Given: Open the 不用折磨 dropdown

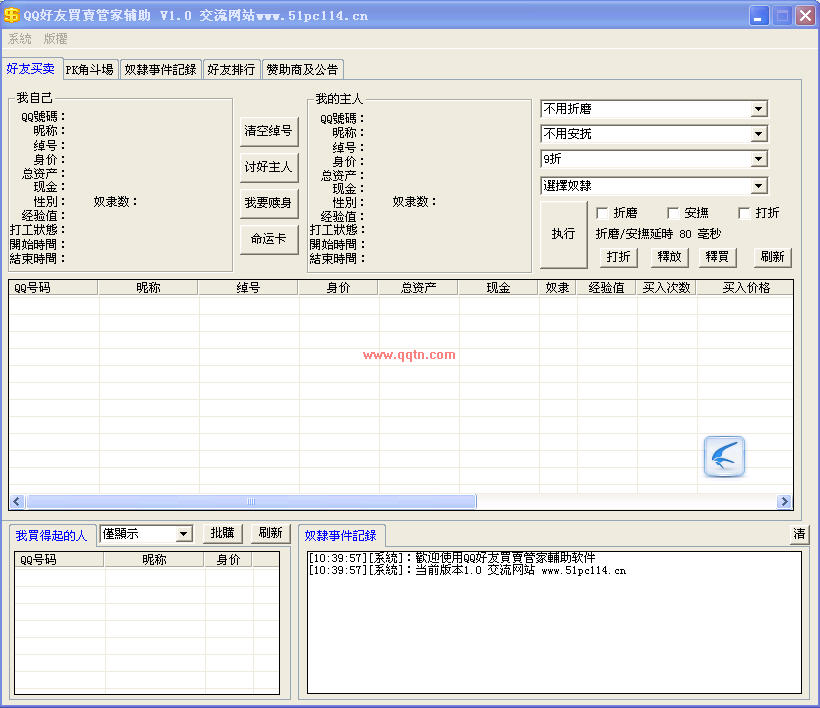Looking at the screenshot, I should [x=654, y=109].
